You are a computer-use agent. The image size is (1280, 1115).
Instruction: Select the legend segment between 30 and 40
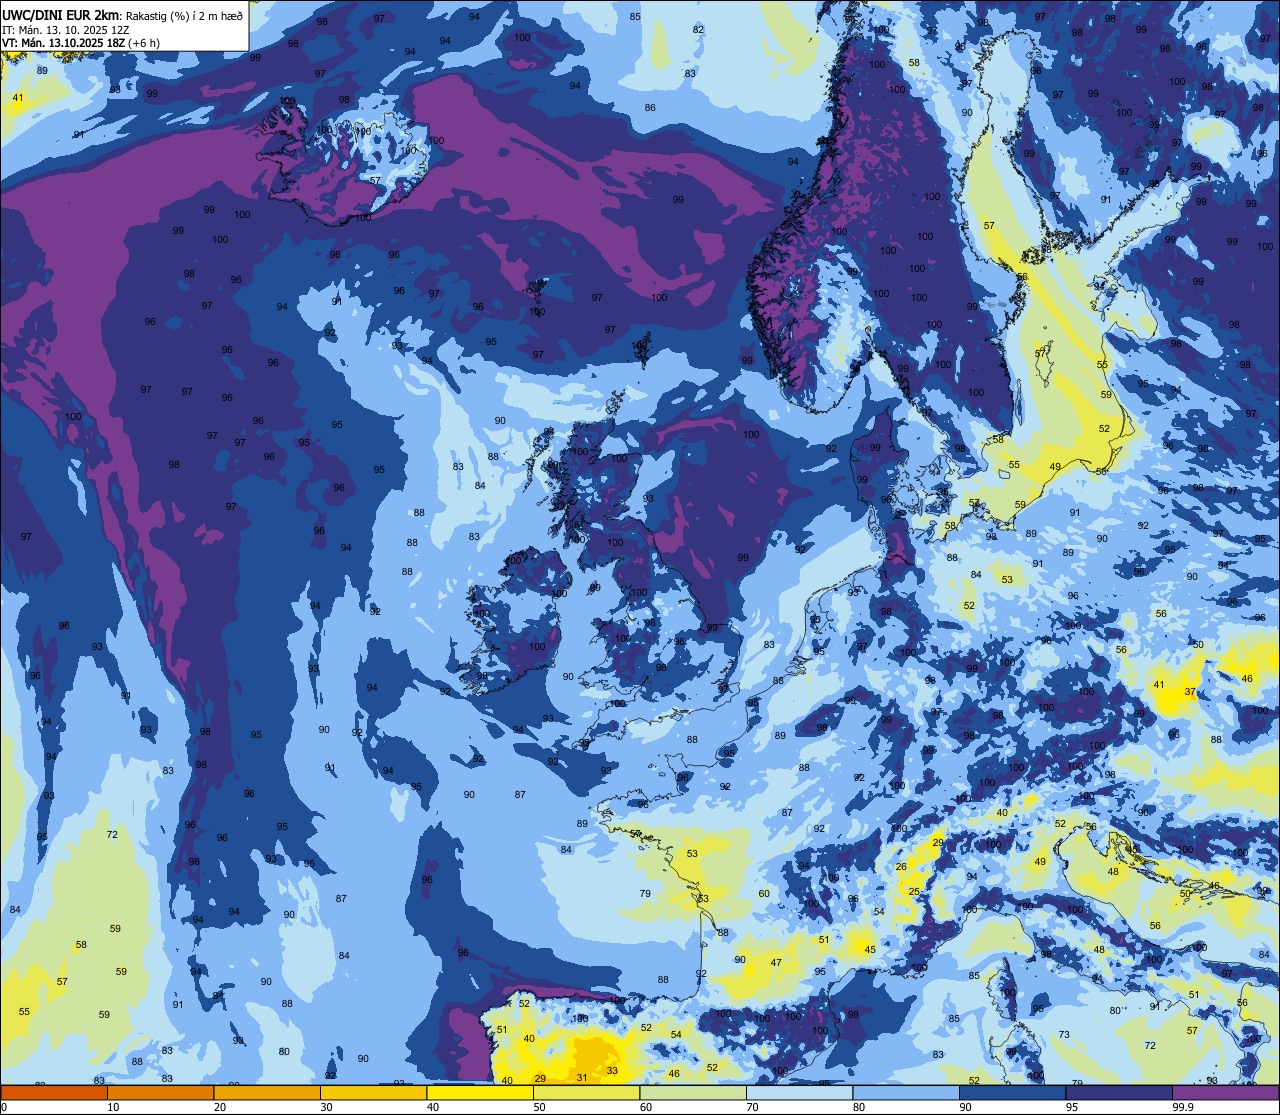[x=373, y=1092]
